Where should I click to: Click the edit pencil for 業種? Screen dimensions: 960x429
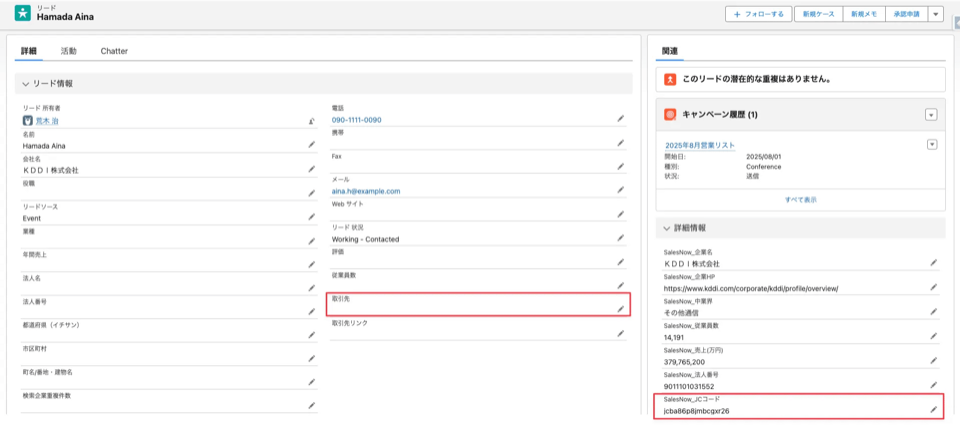pos(312,241)
